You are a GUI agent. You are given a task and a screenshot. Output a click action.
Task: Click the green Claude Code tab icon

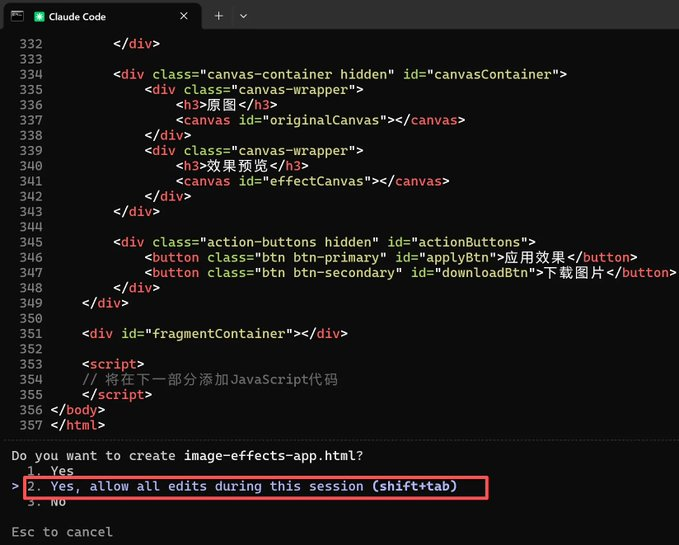pyautogui.click(x=39, y=17)
